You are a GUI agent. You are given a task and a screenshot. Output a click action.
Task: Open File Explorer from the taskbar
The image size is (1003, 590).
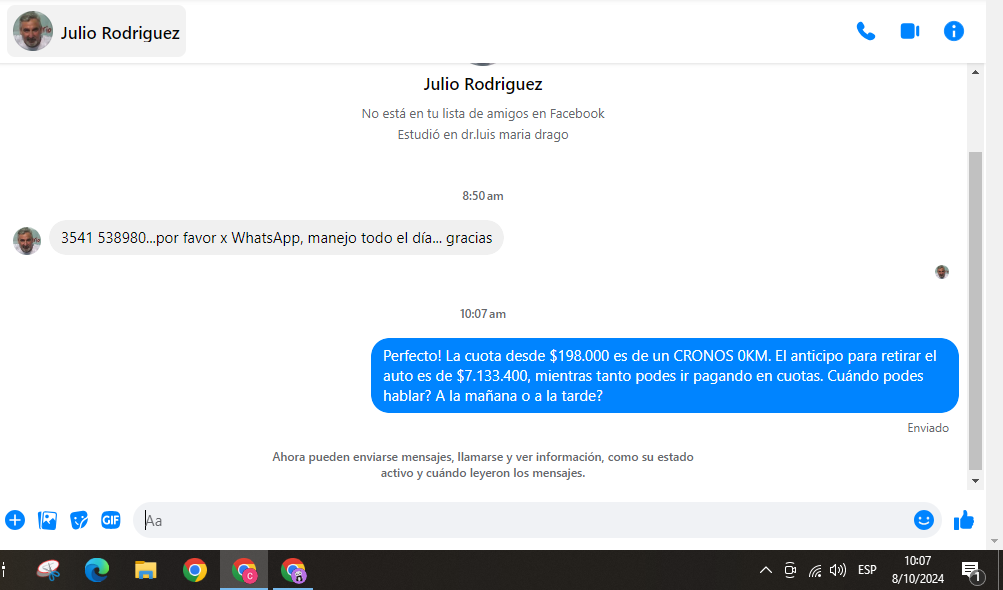point(146,570)
